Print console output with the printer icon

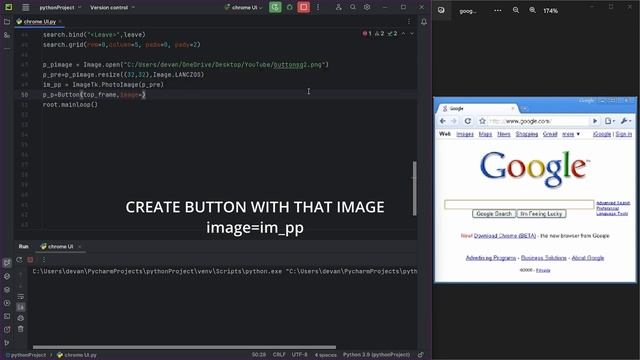[20, 318]
